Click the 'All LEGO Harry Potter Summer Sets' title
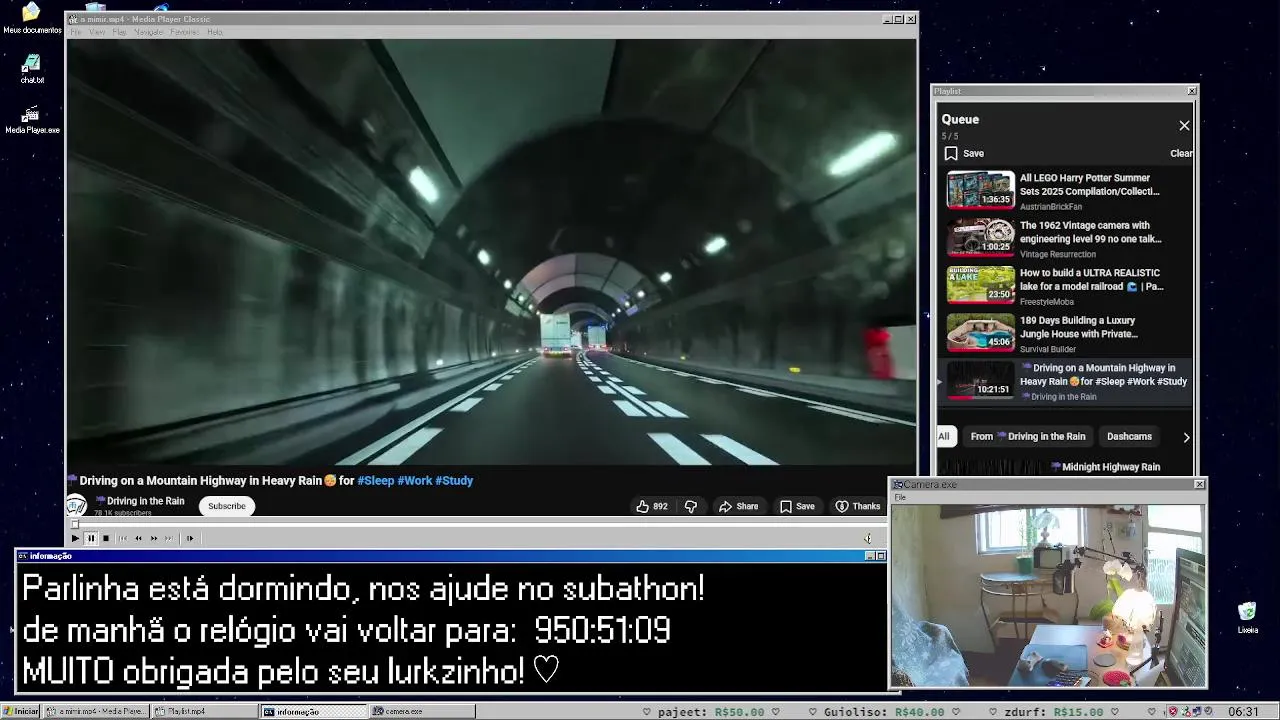The image size is (1280, 720). point(1090,185)
